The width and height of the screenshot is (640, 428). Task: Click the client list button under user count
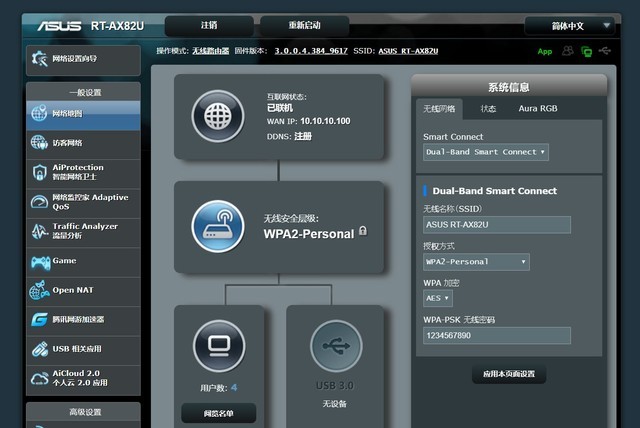[x=218, y=413]
